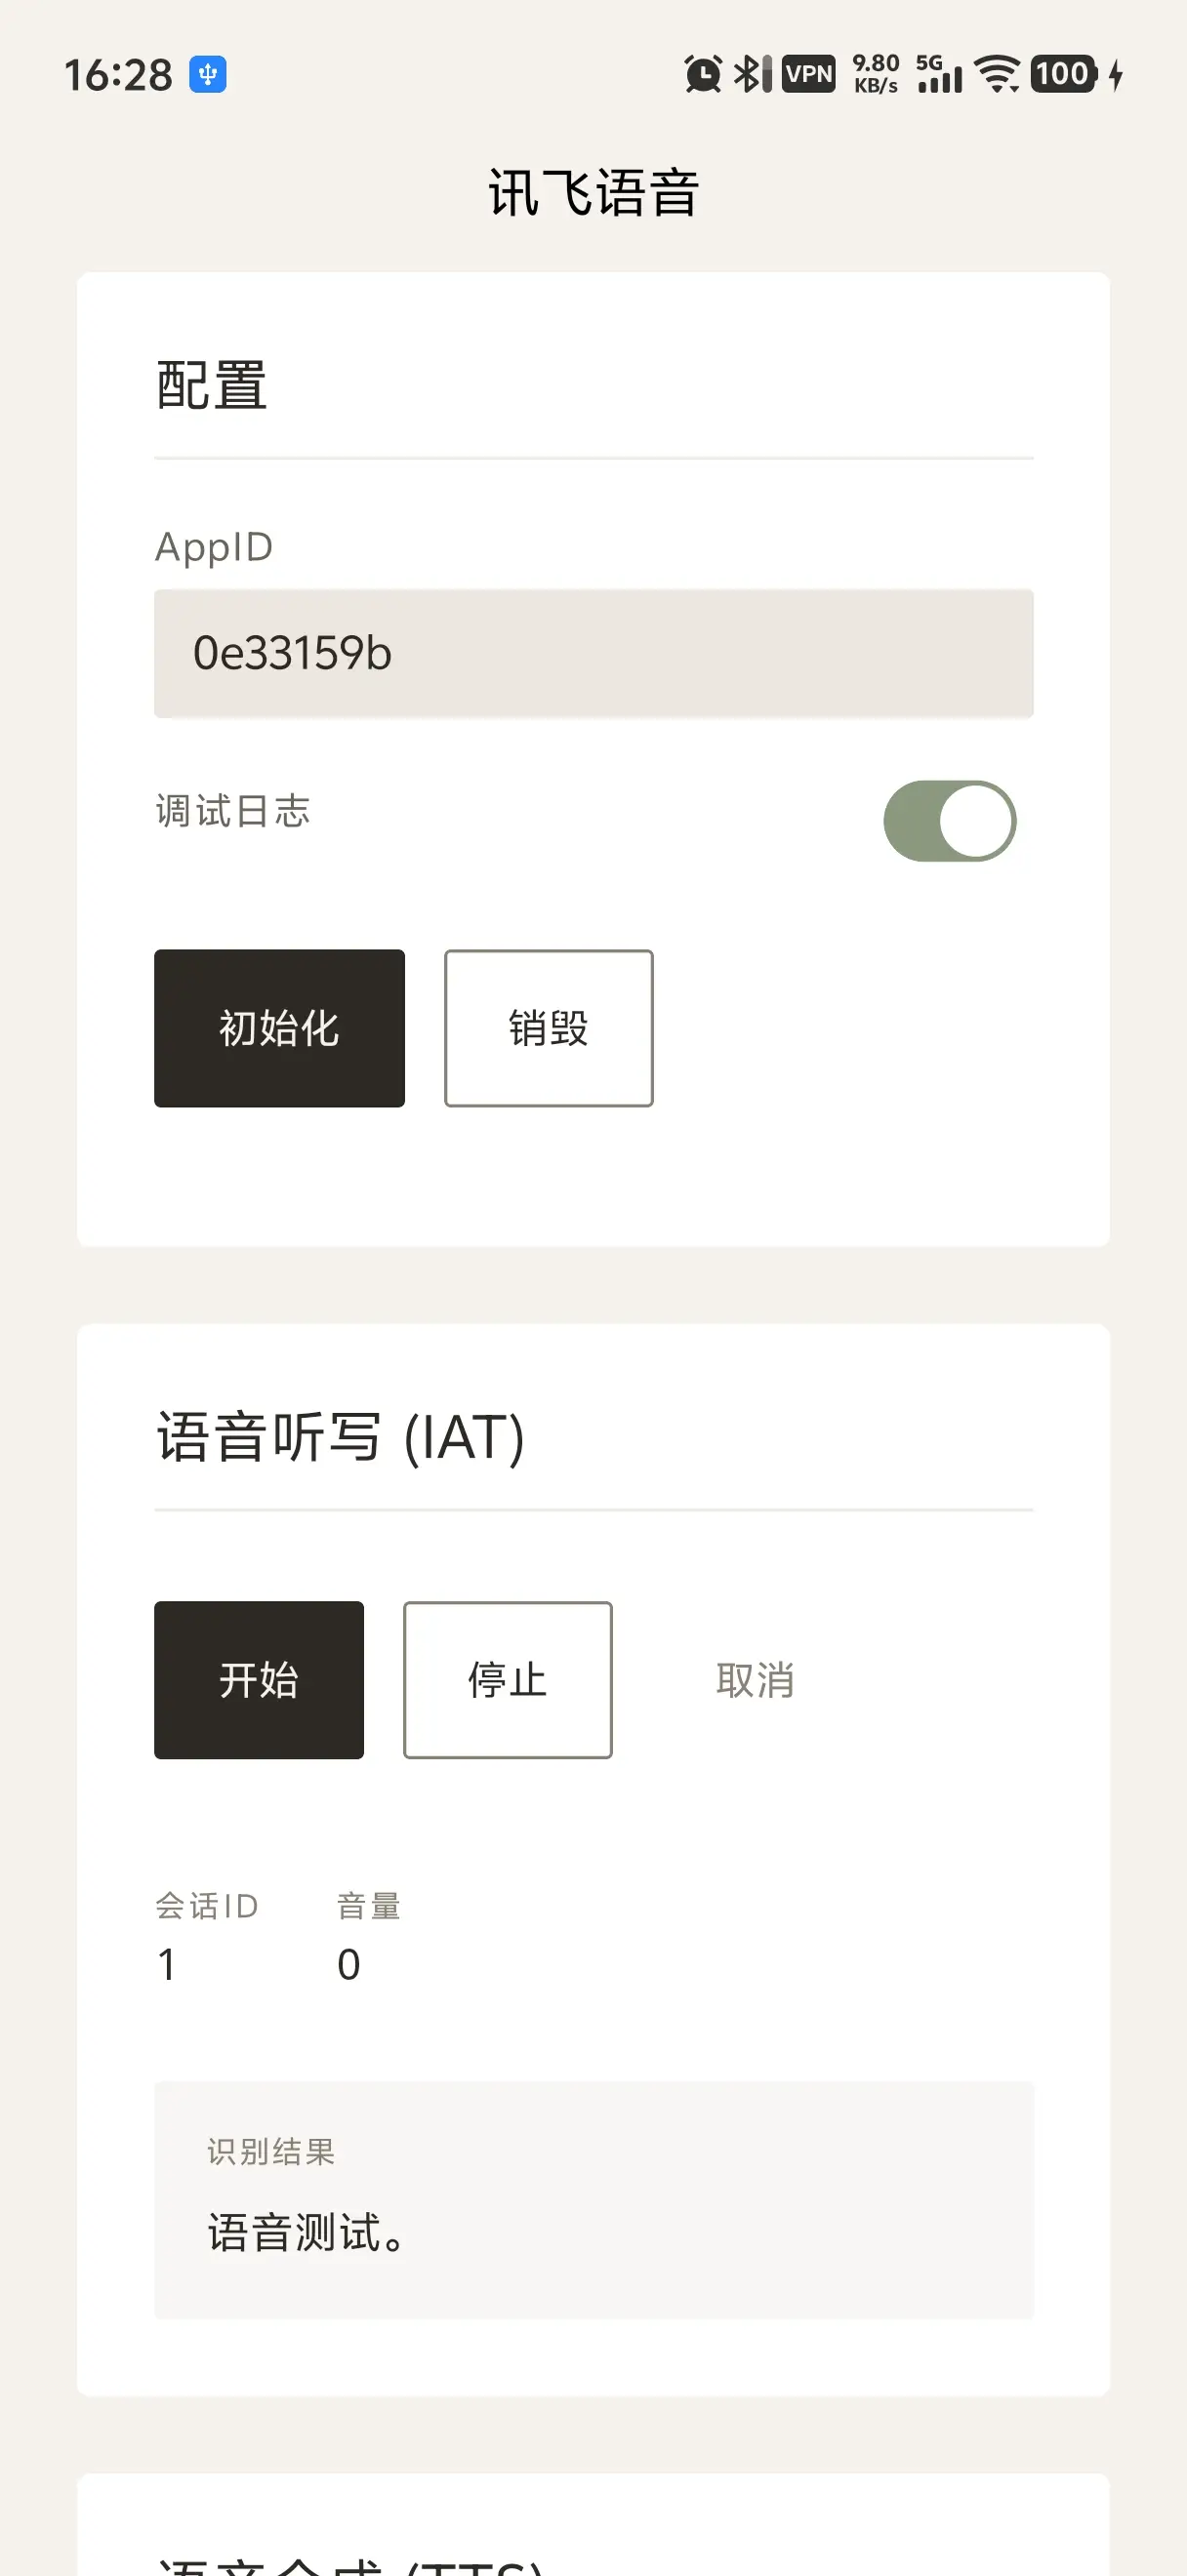Tap the blue USB debugging icon
Screen dimensions: 1187x2576
208,74
